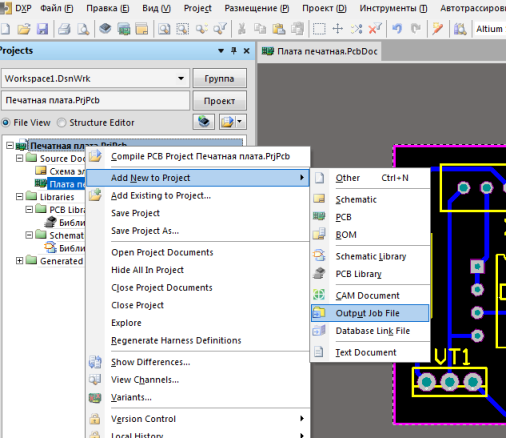This screenshot has width=506, height=438.
Task: Collapse the Source Documents folder
Action: pyautogui.click(x=20, y=158)
